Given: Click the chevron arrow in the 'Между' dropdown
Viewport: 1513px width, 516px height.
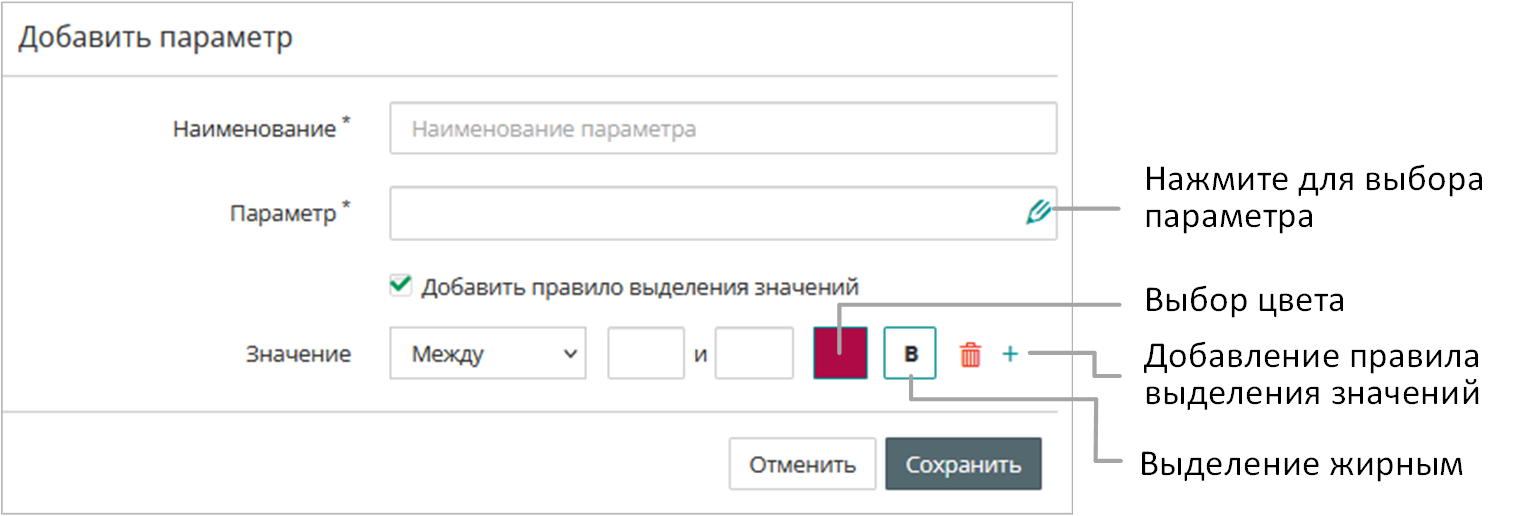Looking at the screenshot, I should (x=570, y=353).
